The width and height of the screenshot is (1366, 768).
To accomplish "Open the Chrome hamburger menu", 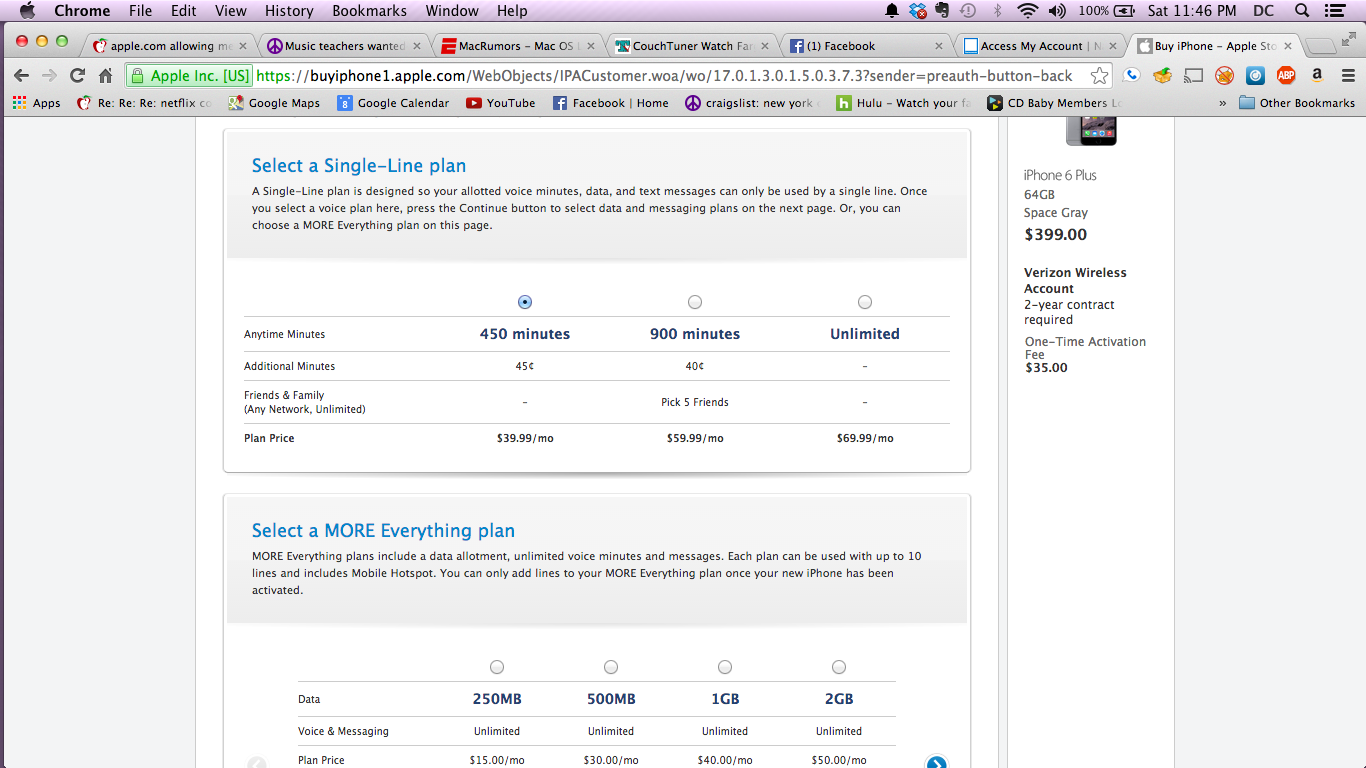I will coord(1346,75).
